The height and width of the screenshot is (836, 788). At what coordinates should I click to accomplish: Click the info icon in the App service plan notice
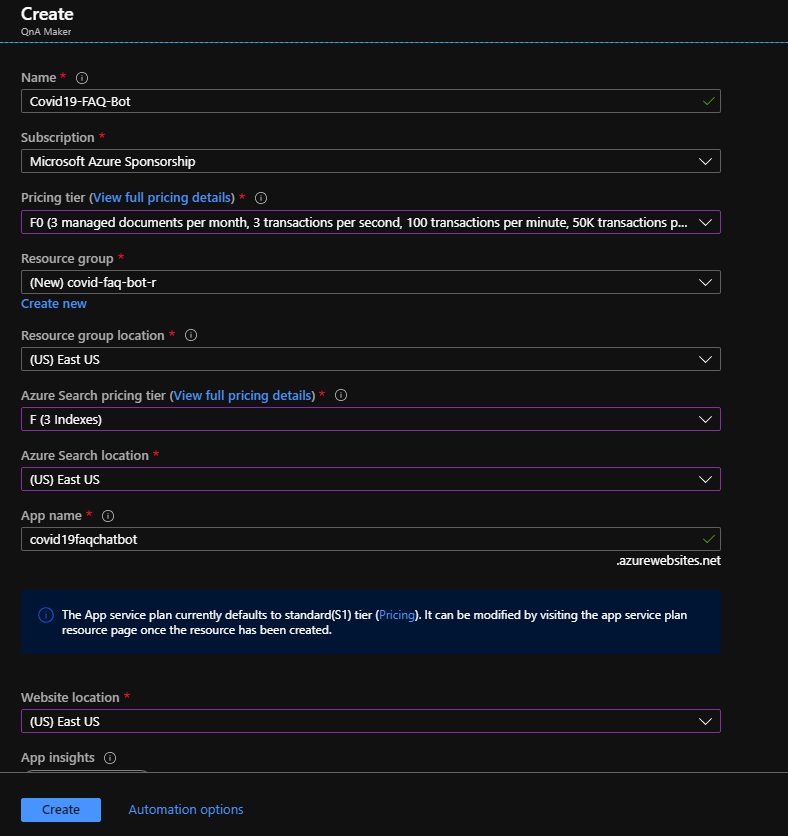[x=46, y=615]
